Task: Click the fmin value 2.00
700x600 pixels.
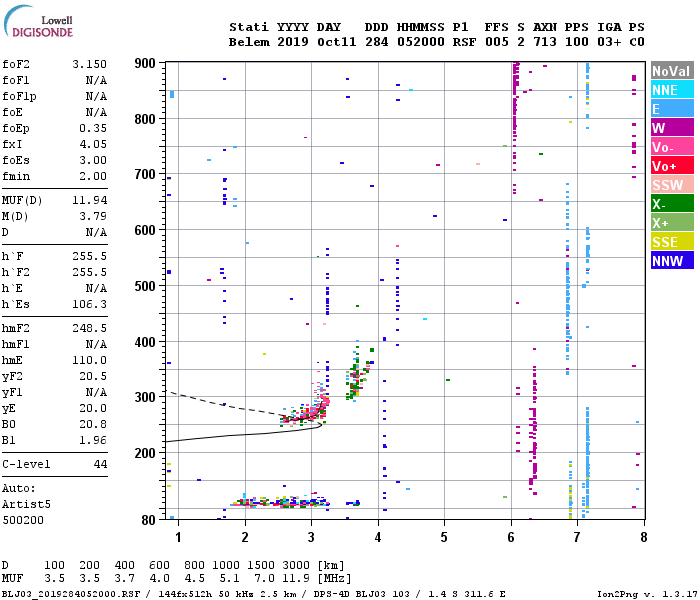Action: 93,176
